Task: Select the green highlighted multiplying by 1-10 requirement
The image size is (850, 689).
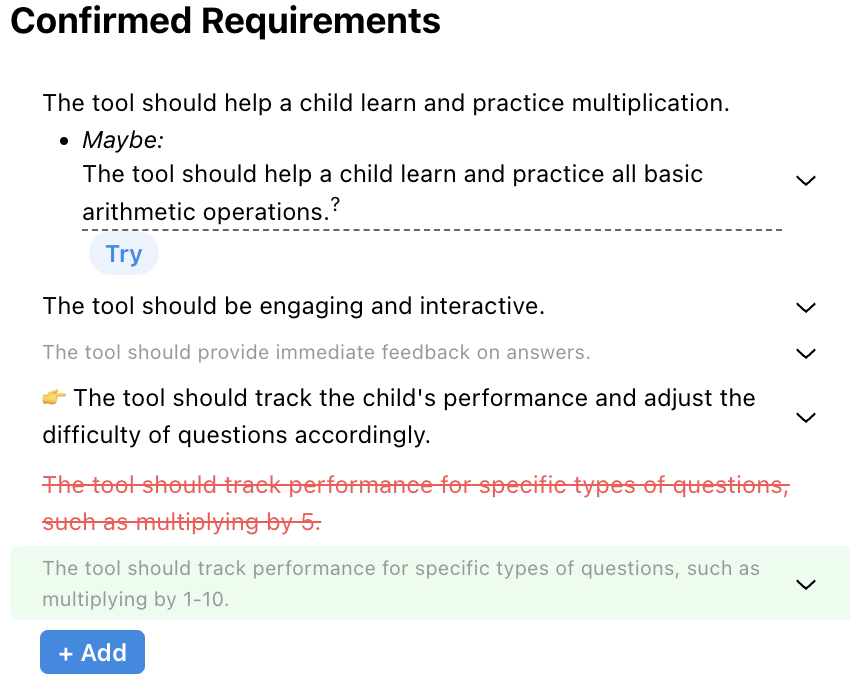Action: tap(401, 584)
